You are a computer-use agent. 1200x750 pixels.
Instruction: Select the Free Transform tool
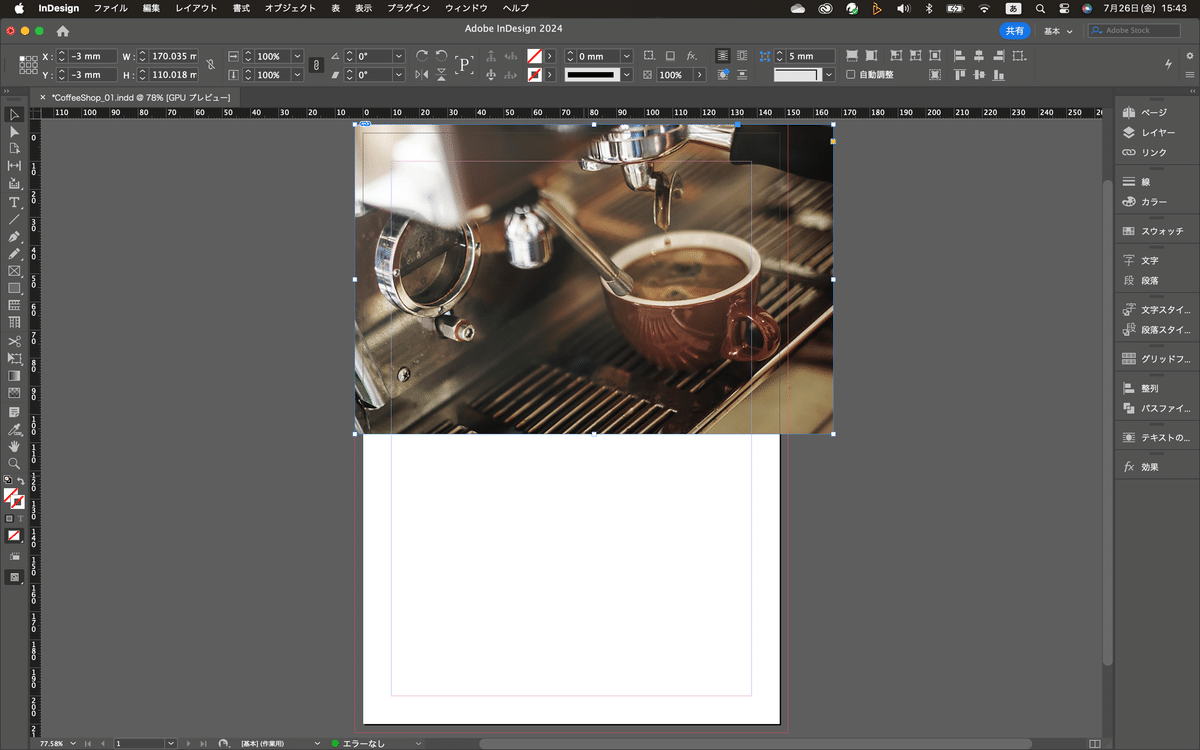tap(14, 358)
